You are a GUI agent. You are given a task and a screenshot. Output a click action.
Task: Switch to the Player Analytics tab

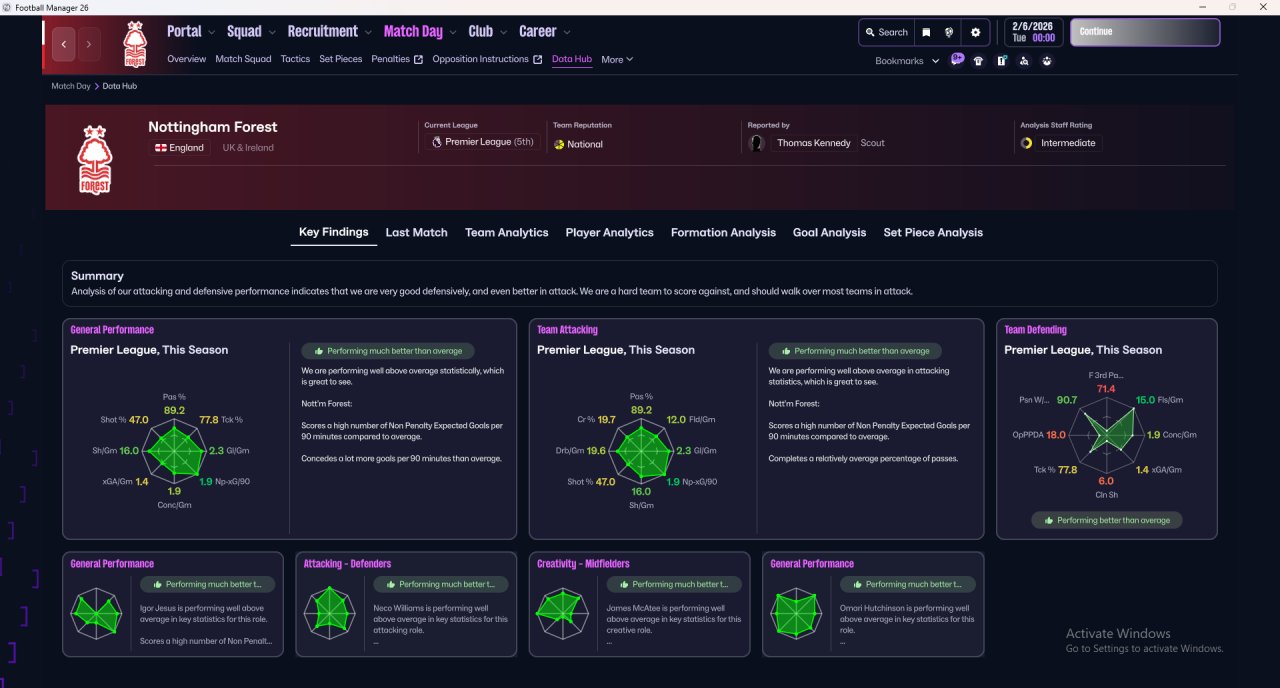[609, 232]
